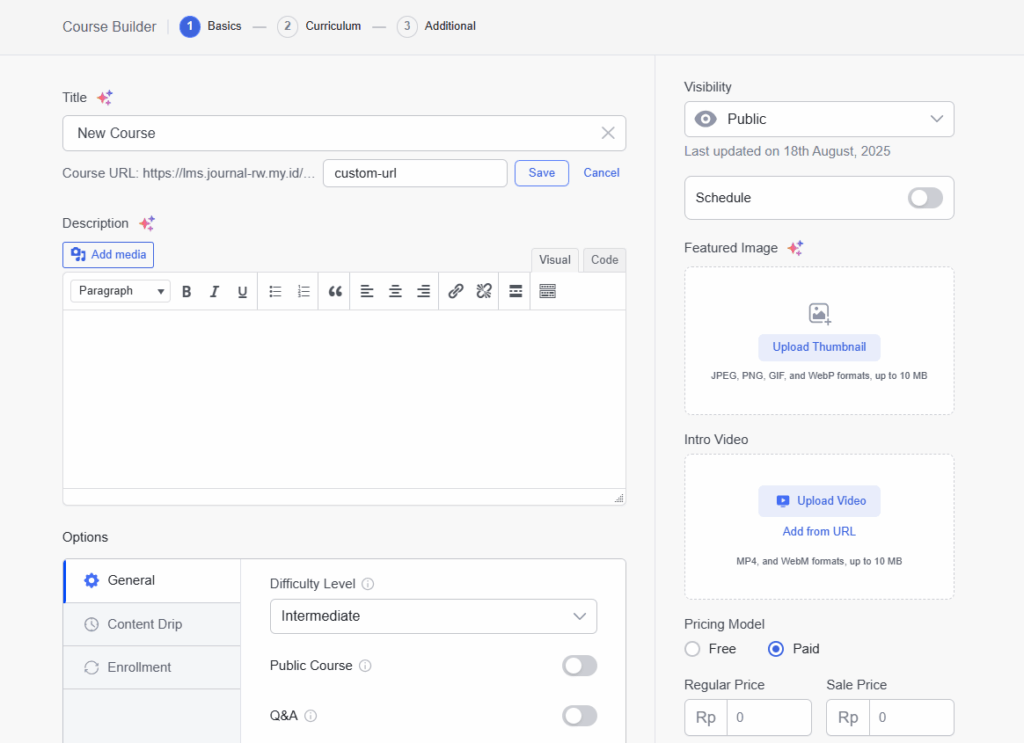
Task: Insert a bulleted list in the description
Action: [x=273, y=291]
